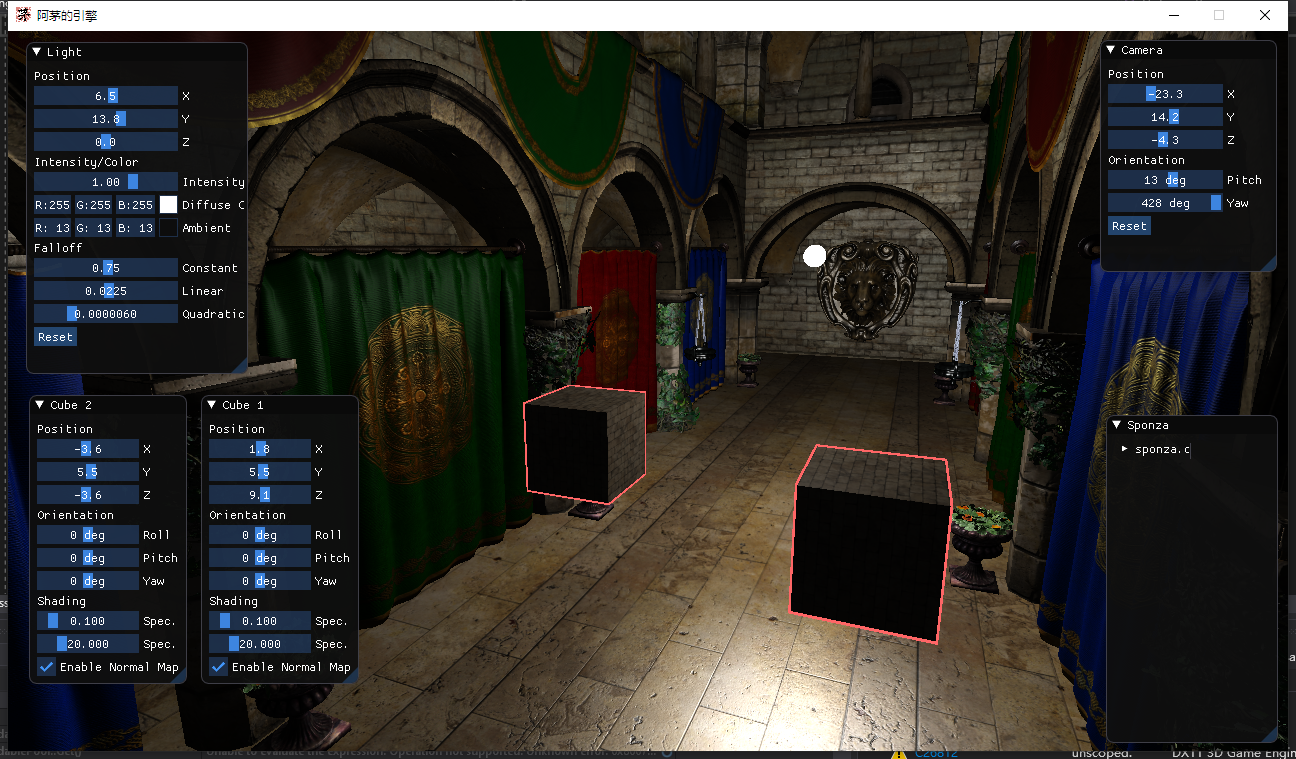Image resolution: width=1296 pixels, height=759 pixels.
Task: Collapse the Cube 1 panel
Action: tap(213, 405)
